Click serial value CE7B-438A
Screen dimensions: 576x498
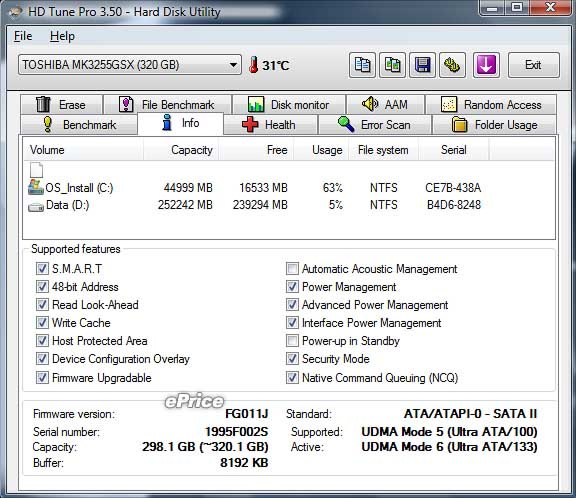point(453,188)
